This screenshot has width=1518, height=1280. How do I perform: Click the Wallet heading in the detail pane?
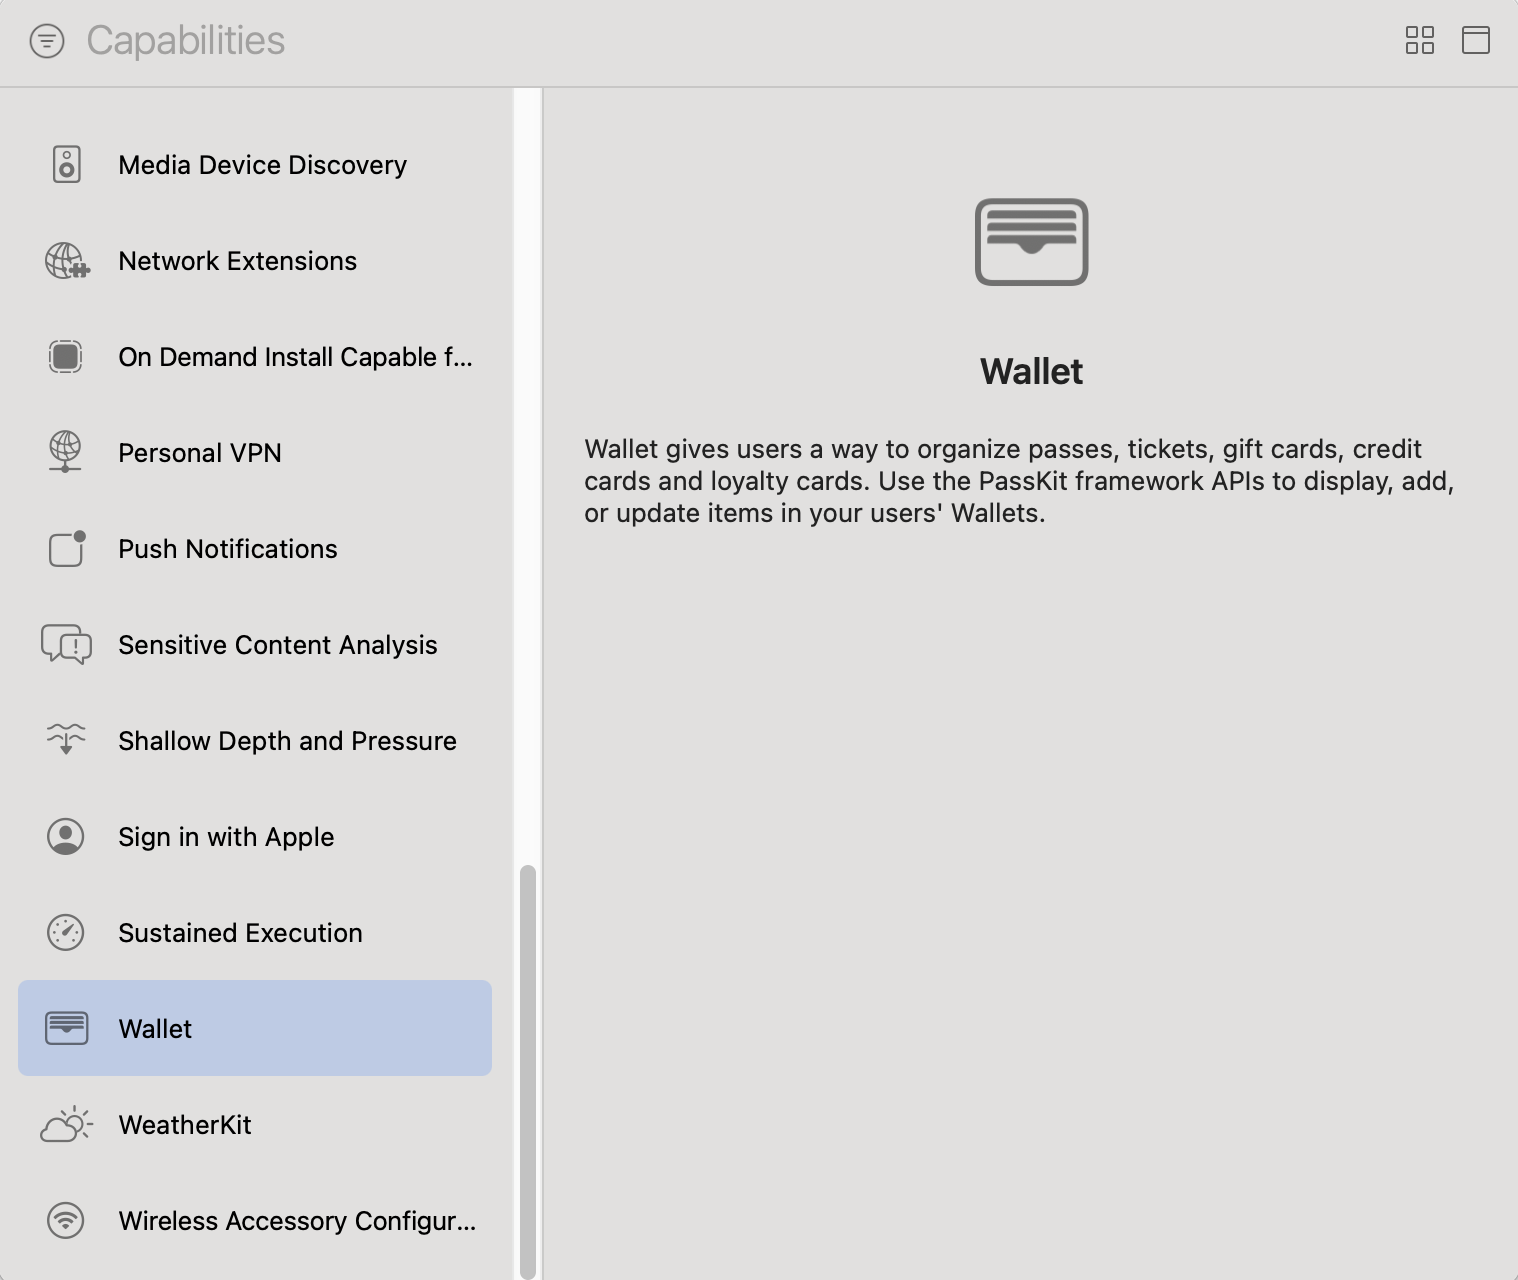click(1032, 372)
